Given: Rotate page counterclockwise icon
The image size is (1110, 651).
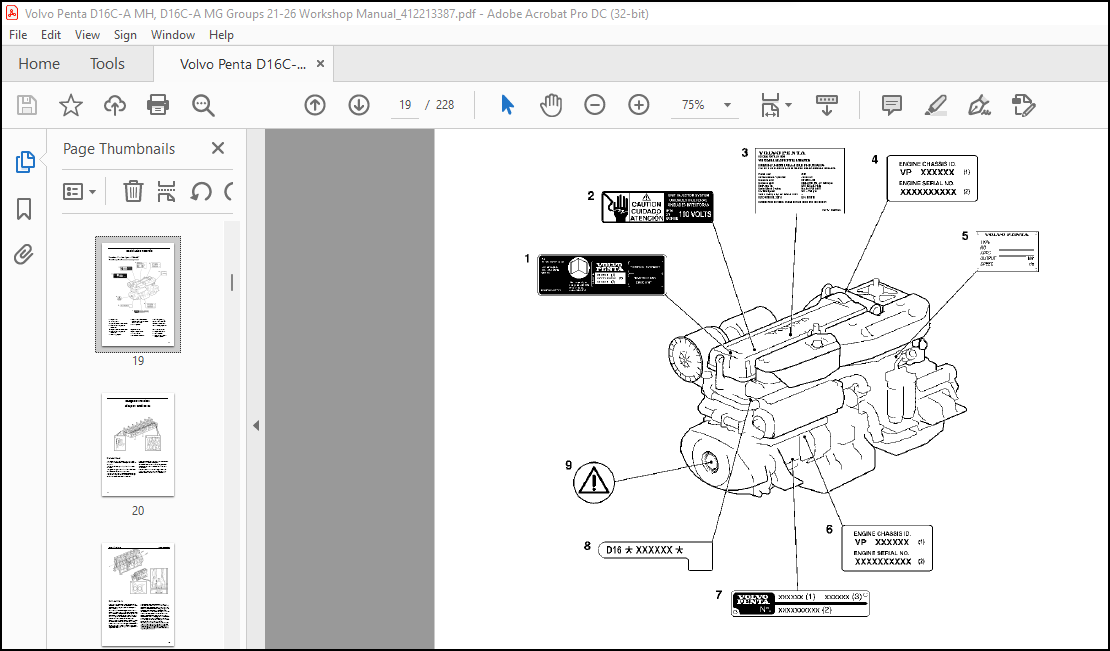Looking at the screenshot, I should 201,191.
